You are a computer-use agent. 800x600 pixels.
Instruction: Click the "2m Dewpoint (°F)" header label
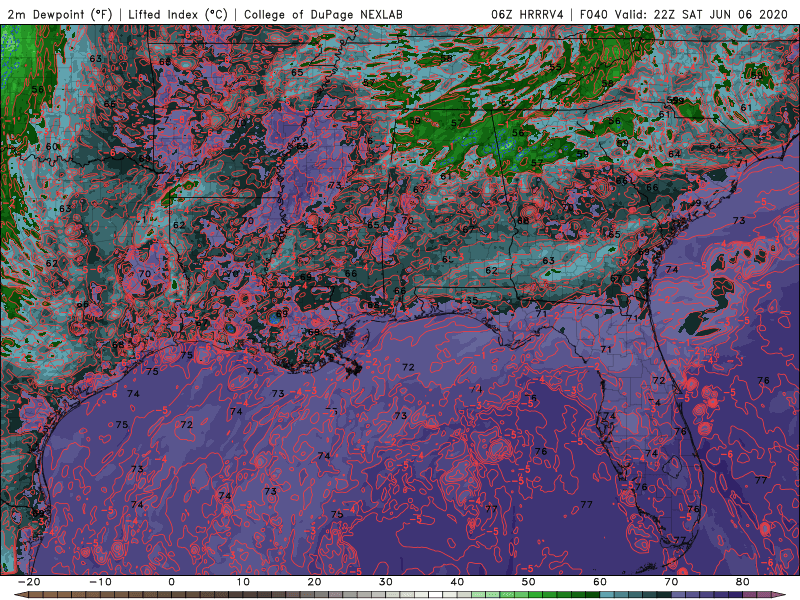tap(60, 14)
